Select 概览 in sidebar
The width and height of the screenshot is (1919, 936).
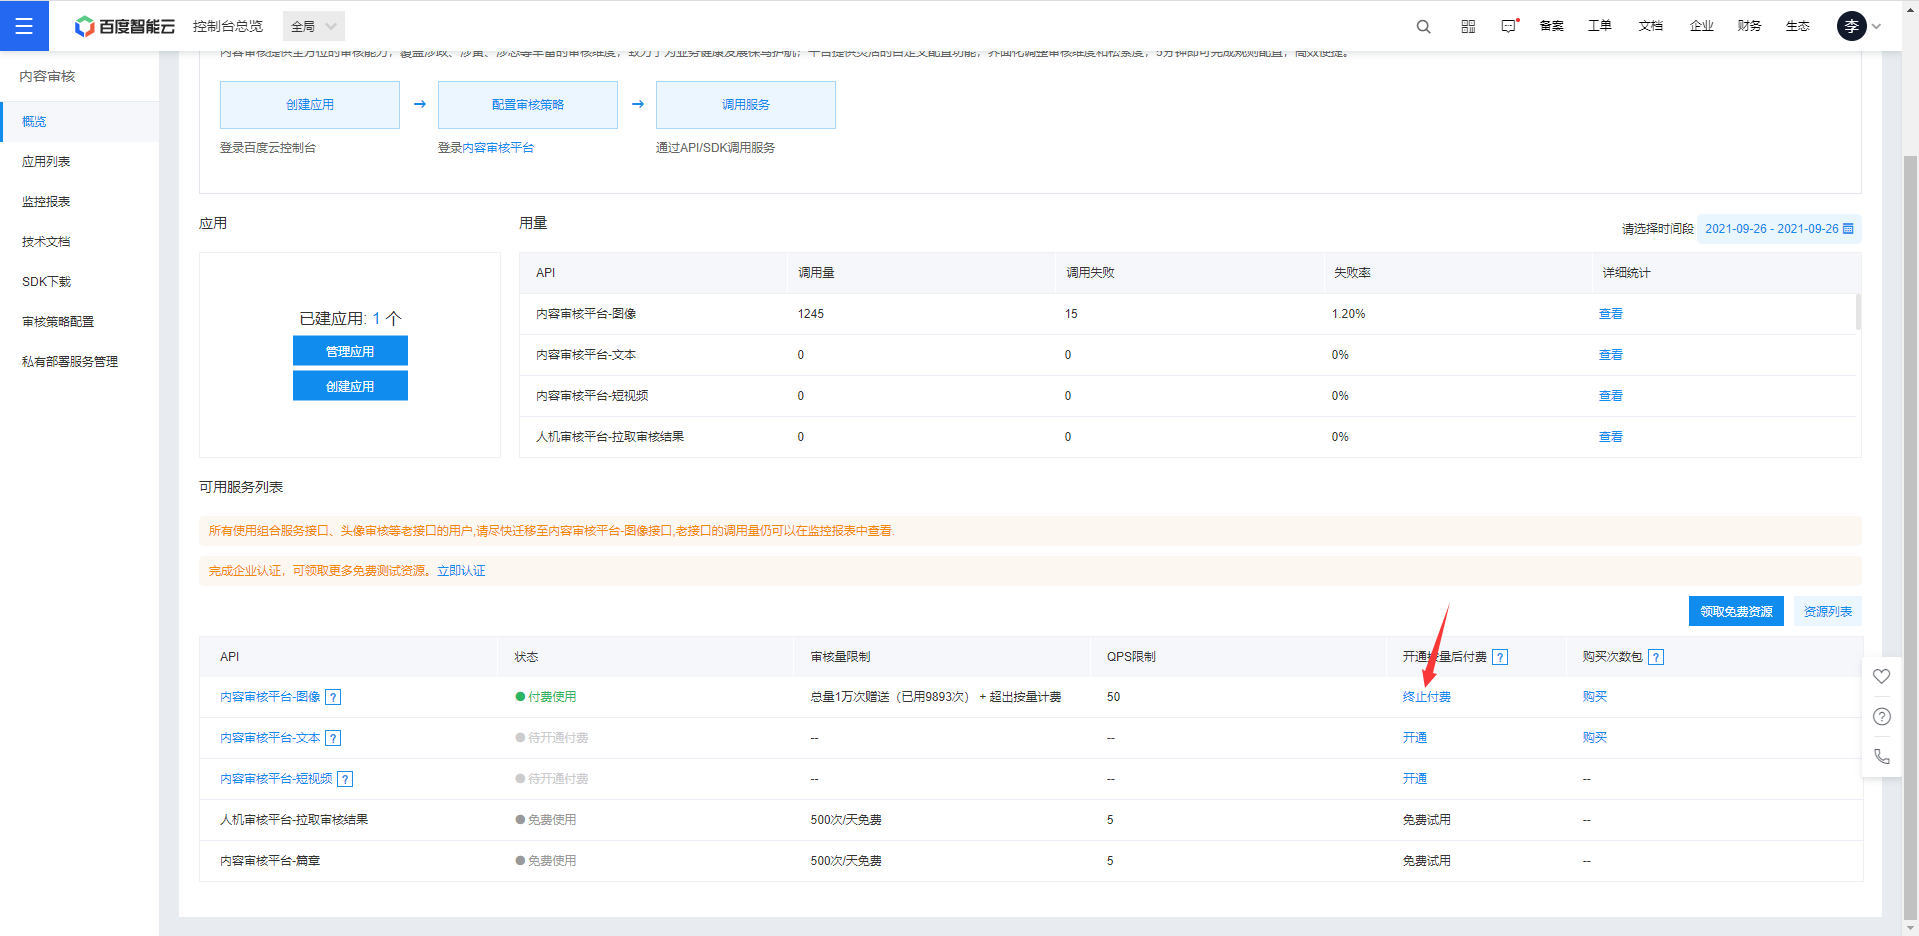point(80,122)
